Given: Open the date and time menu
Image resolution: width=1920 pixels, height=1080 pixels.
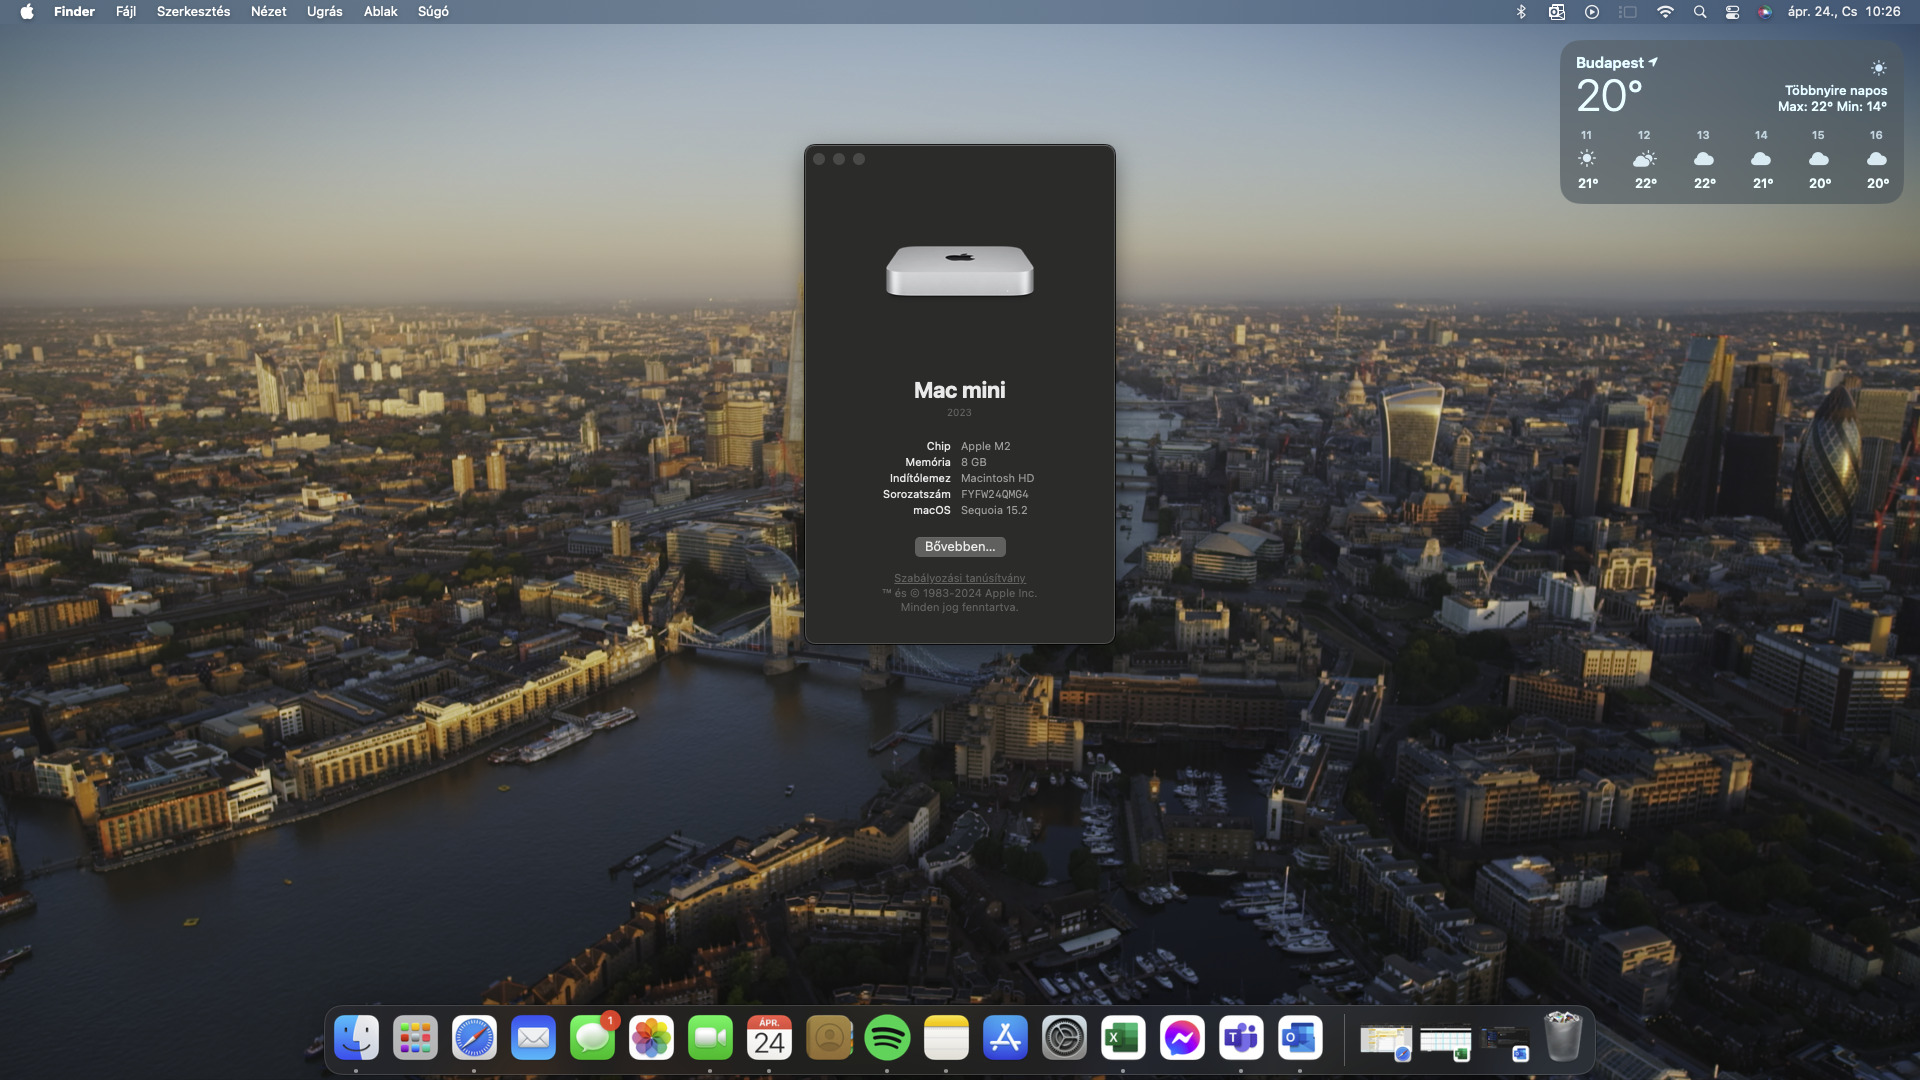Looking at the screenshot, I should coord(1843,12).
